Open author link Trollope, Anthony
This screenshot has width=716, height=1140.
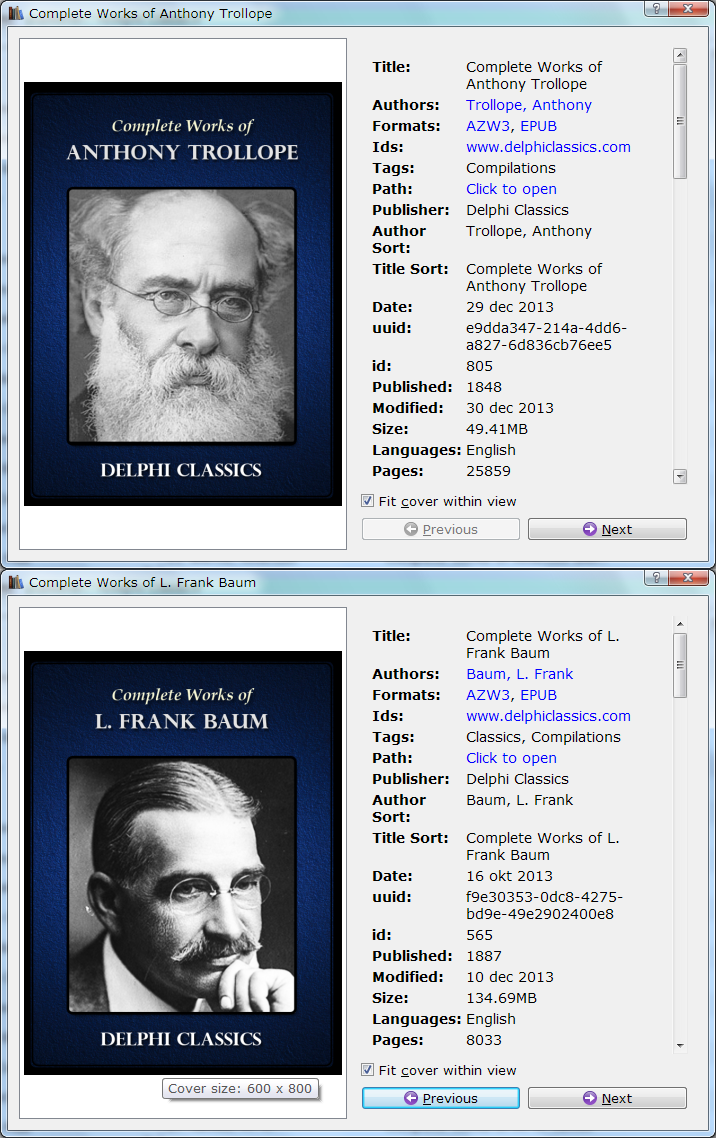click(528, 105)
